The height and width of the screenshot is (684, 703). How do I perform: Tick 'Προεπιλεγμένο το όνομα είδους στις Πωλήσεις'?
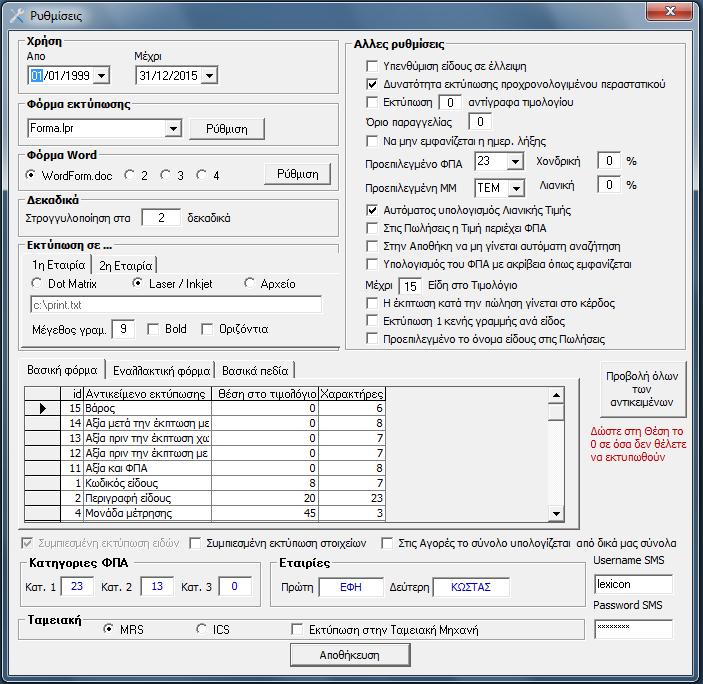click(x=372, y=339)
